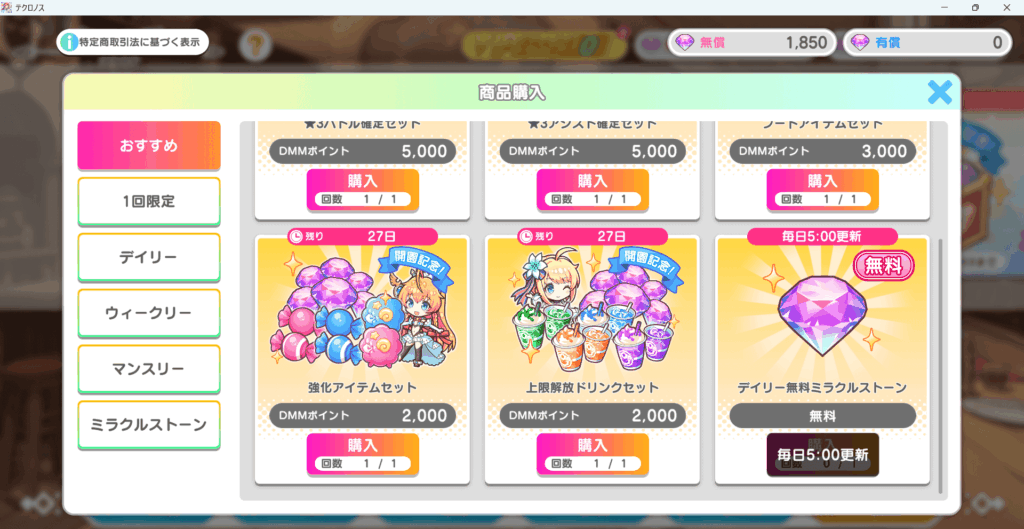
Task: Switch to the マンスリー tab
Action: pyautogui.click(x=149, y=369)
